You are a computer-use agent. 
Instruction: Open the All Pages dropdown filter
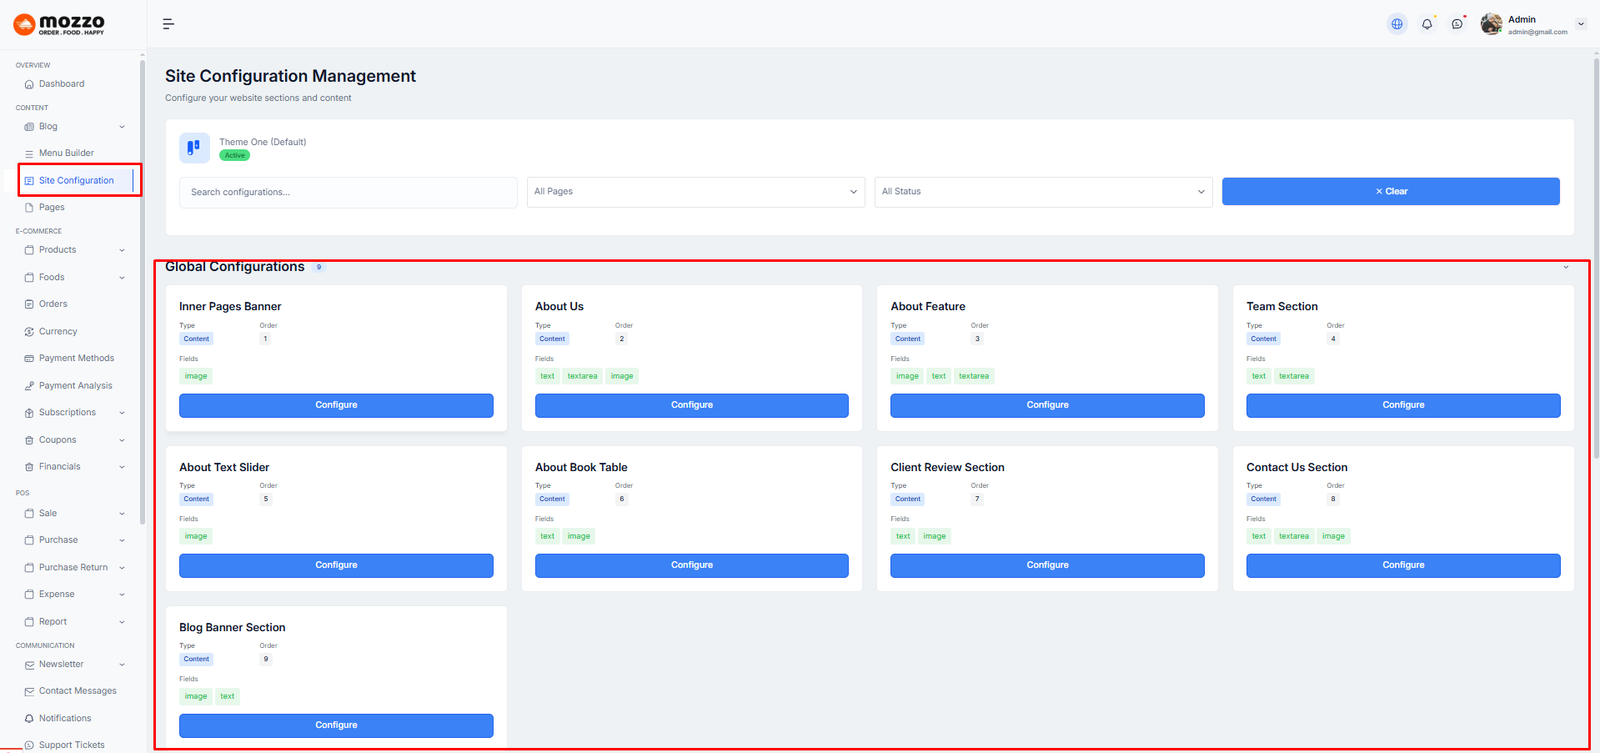[695, 192]
